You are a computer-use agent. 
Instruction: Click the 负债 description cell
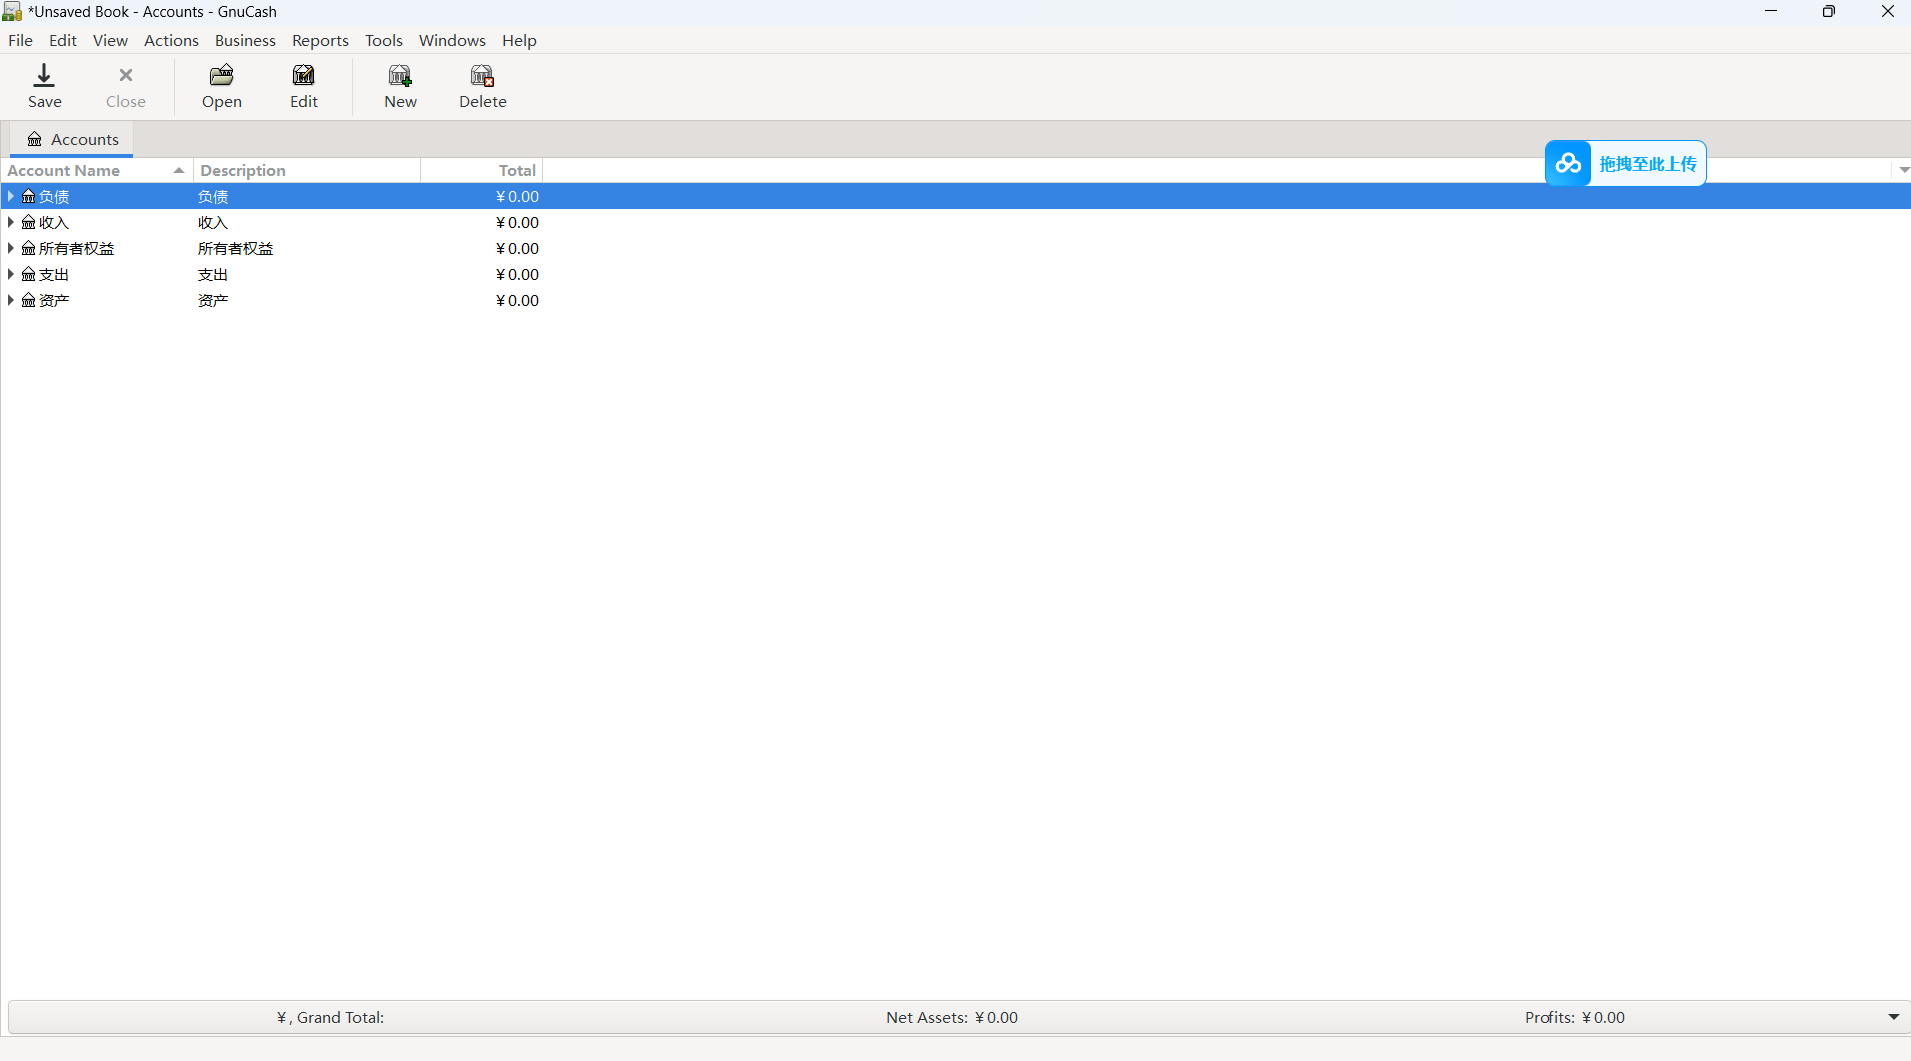click(213, 197)
